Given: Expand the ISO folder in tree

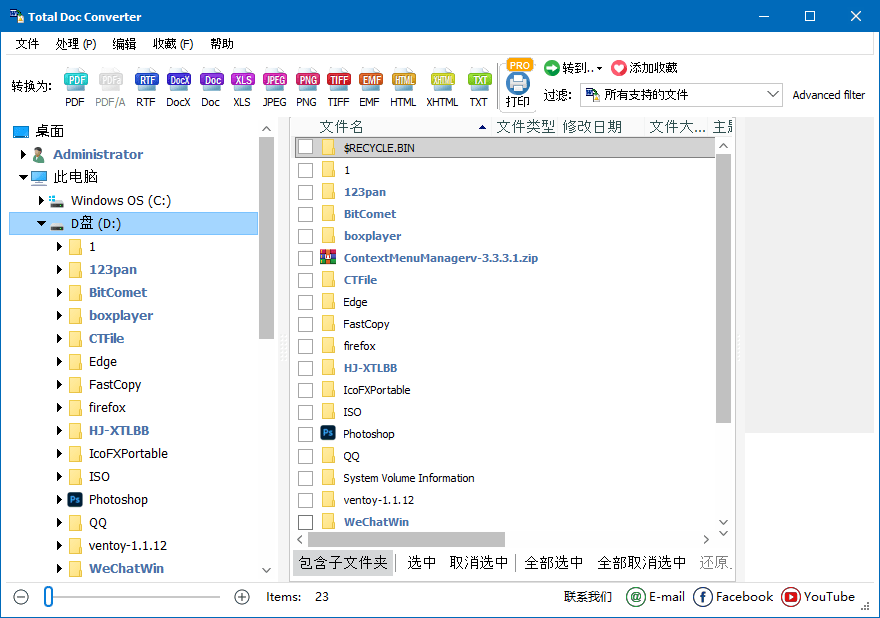Looking at the screenshot, I should [59, 477].
